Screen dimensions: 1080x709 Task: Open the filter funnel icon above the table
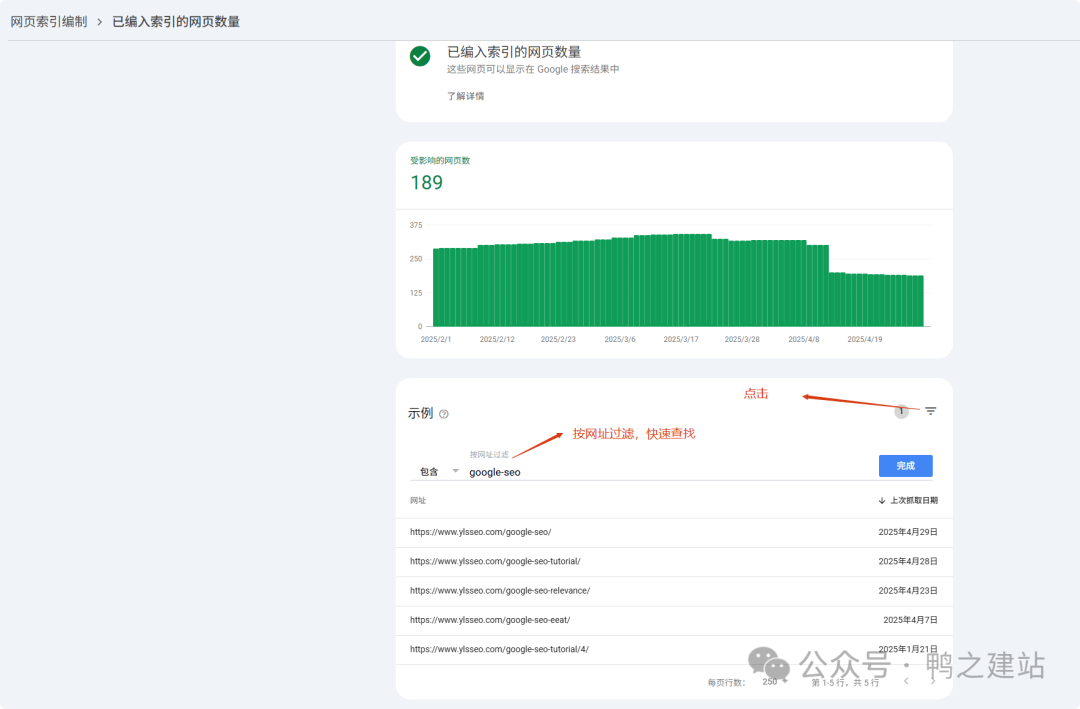pos(930,411)
